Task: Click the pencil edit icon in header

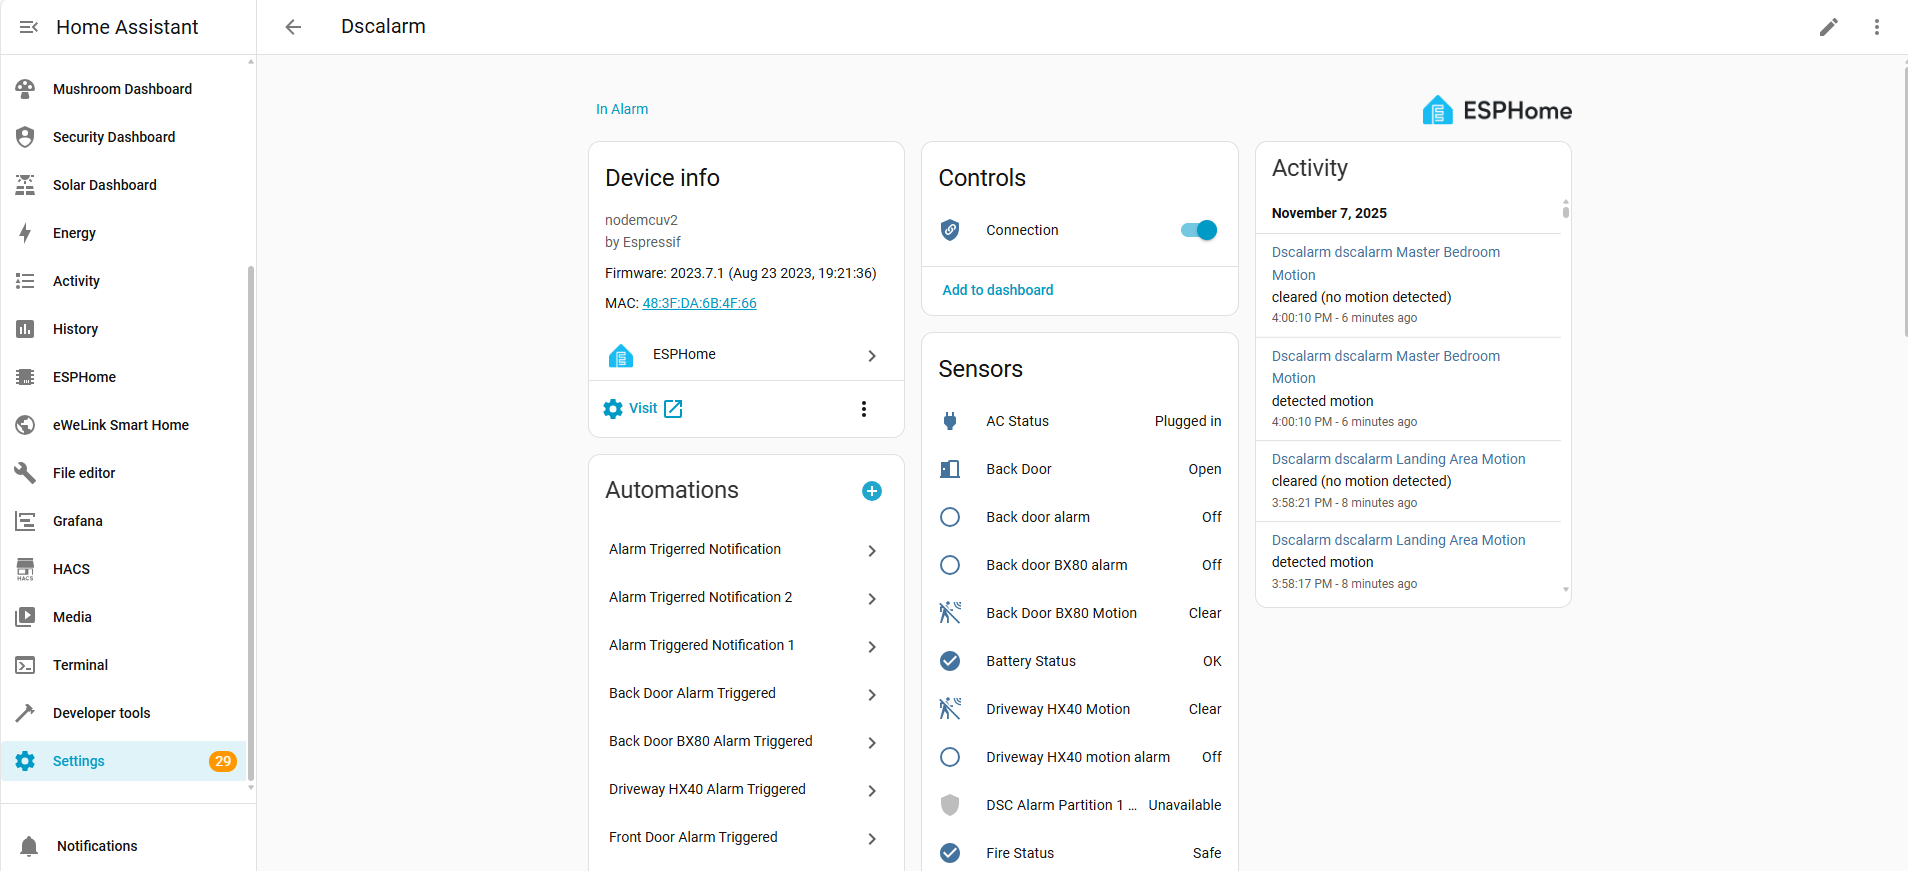Action: click(1828, 27)
